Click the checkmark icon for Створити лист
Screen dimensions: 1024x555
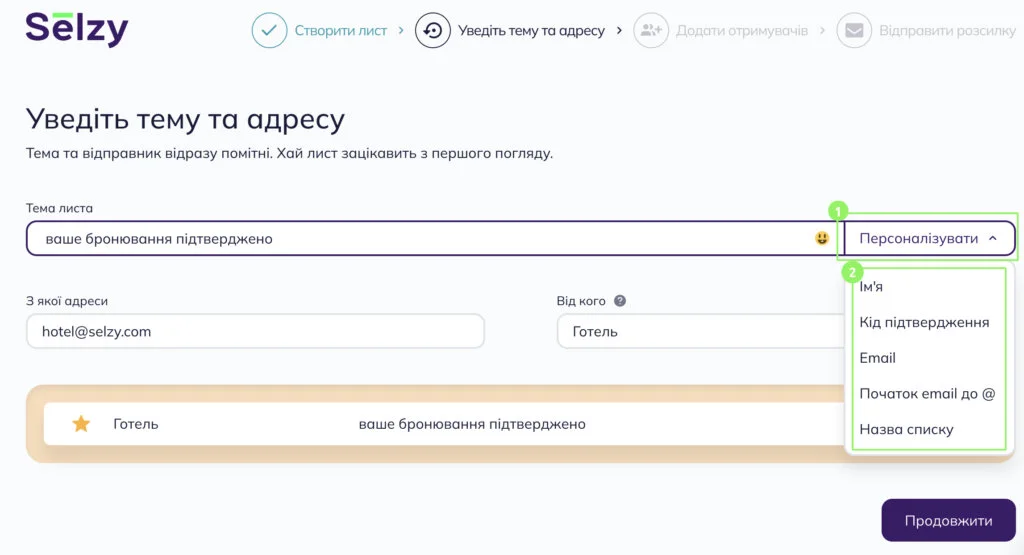tap(269, 30)
